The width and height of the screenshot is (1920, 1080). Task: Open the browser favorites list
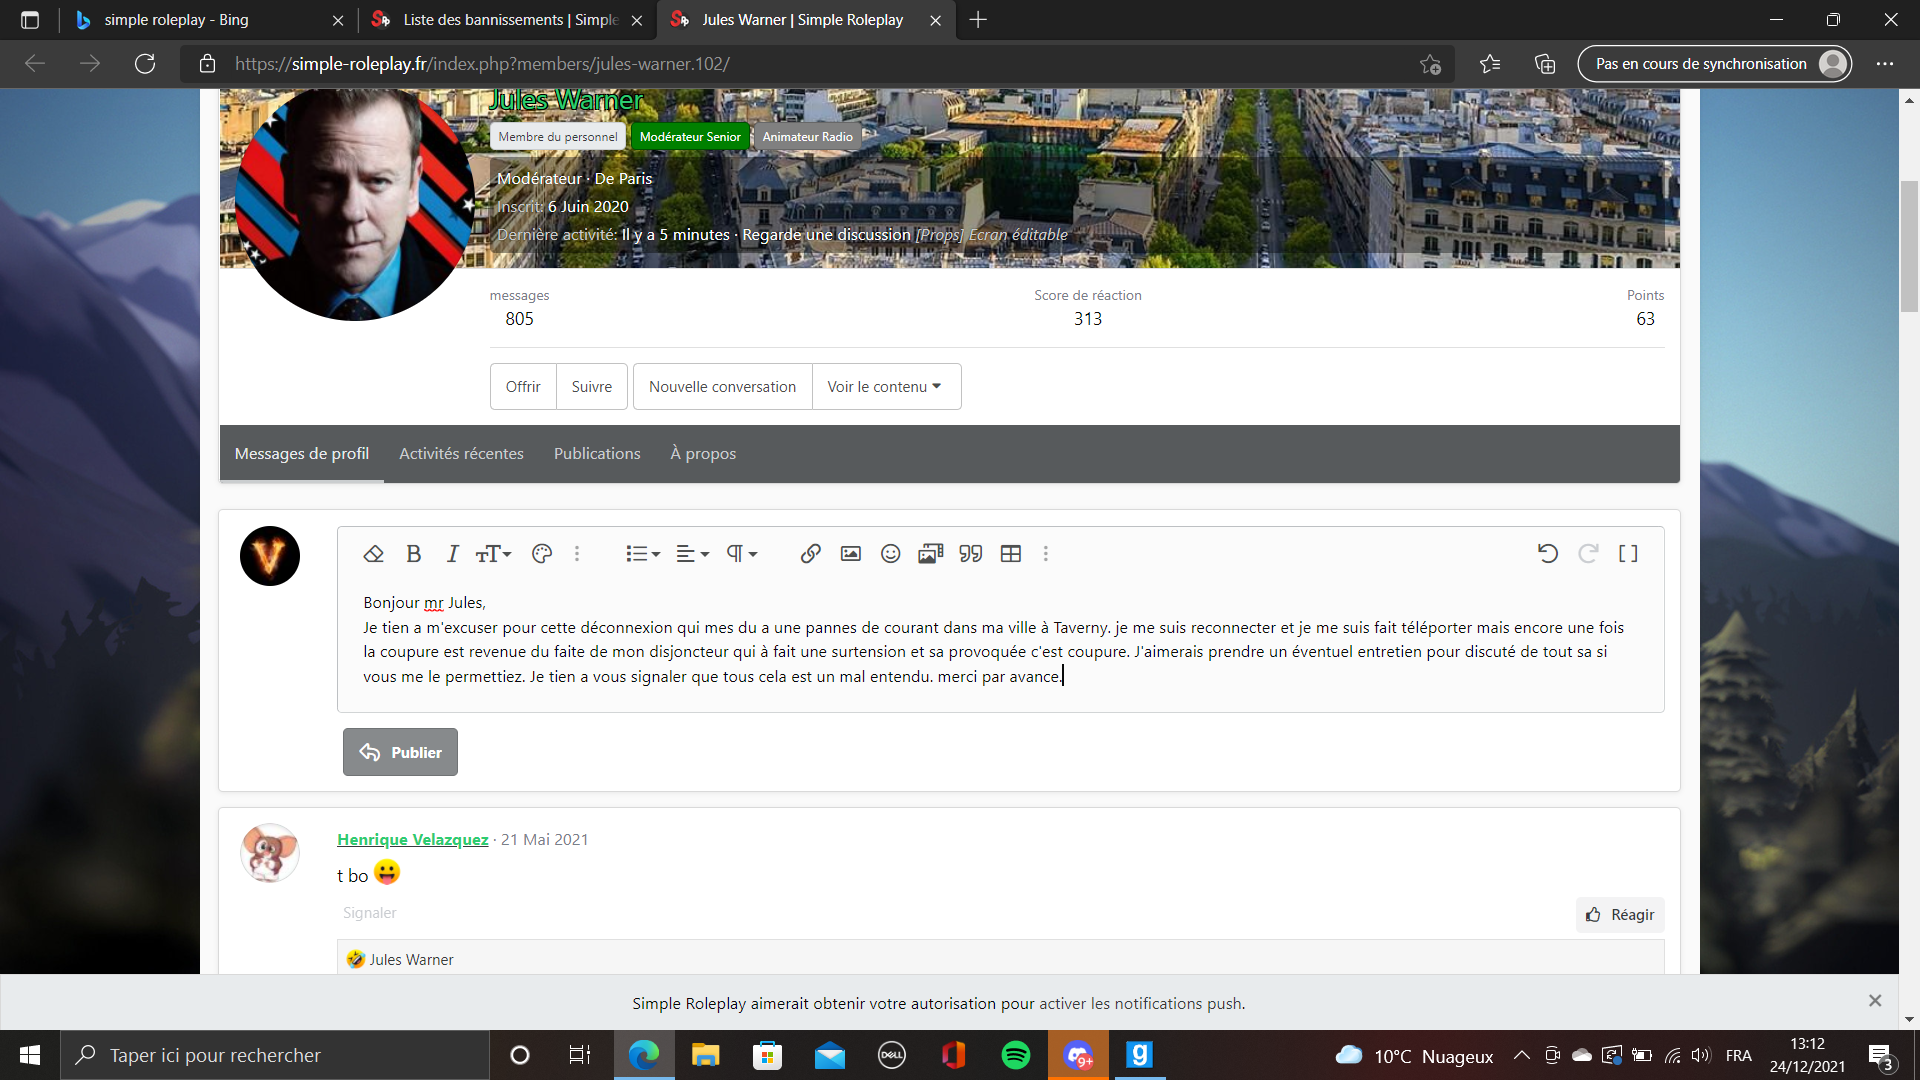[1490, 64]
